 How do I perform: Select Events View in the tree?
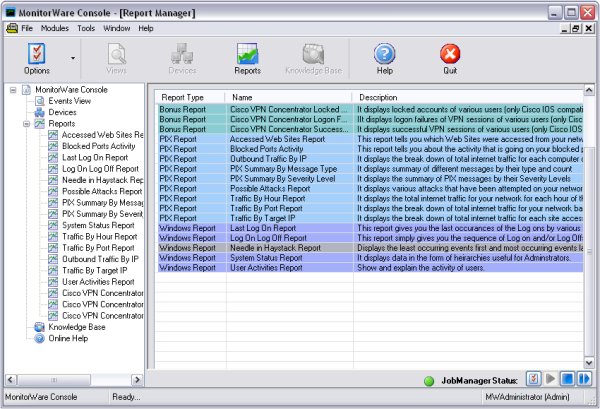point(69,101)
